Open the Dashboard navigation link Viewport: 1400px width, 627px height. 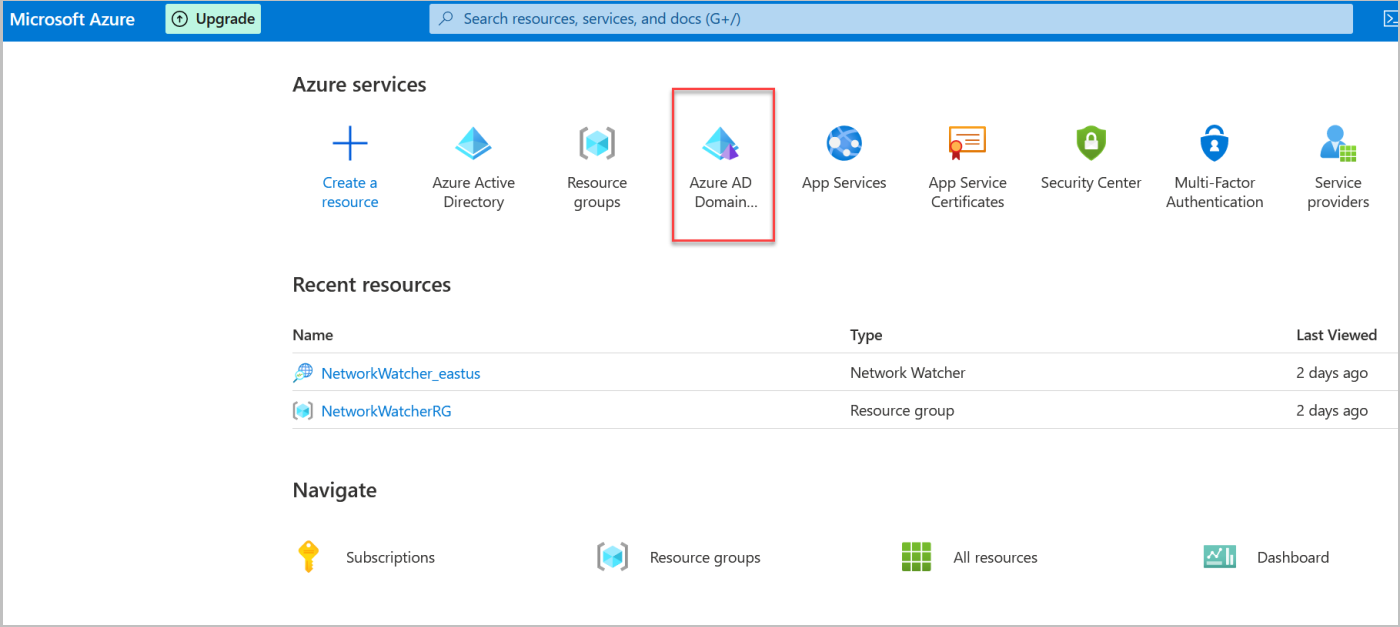click(x=1293, y=557)
